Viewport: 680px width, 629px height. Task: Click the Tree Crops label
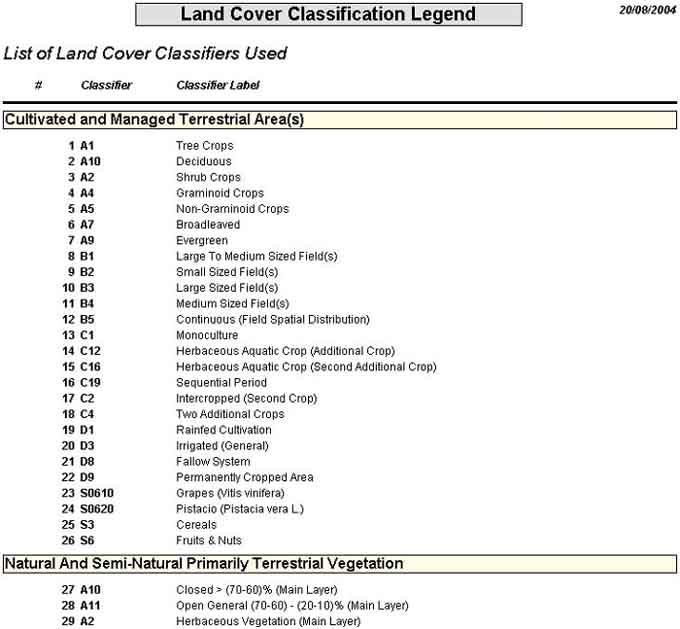(204, 146)
